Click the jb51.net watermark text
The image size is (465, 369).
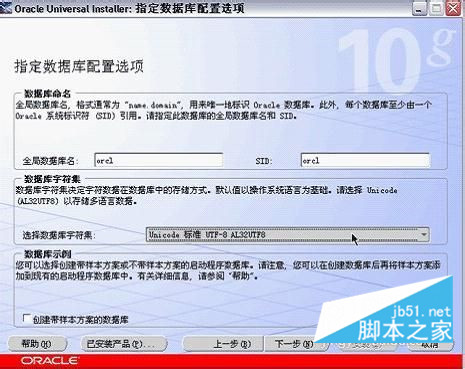click(421, 312)
